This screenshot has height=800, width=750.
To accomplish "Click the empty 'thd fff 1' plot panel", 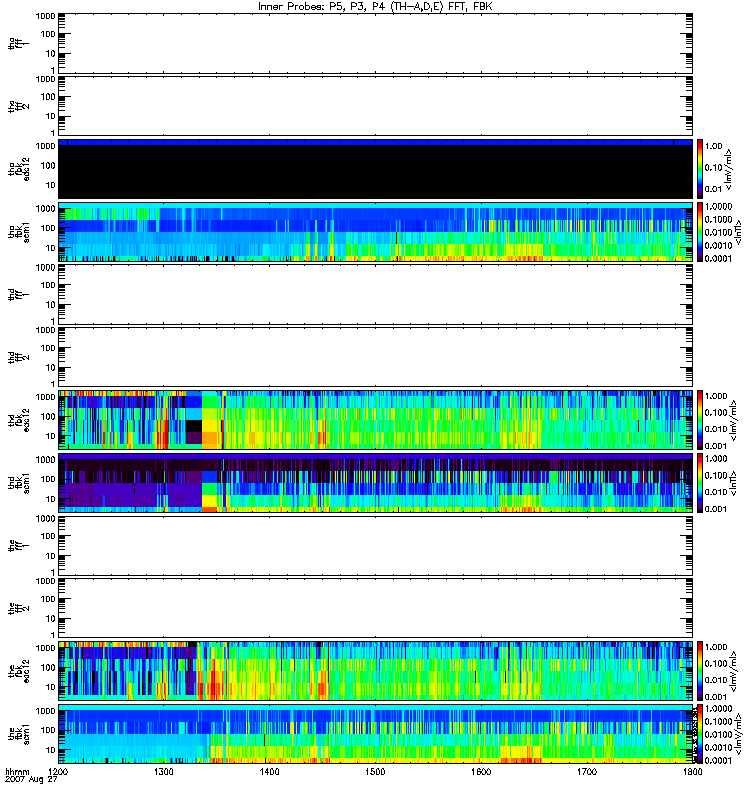I will click(x=375, y=294).
